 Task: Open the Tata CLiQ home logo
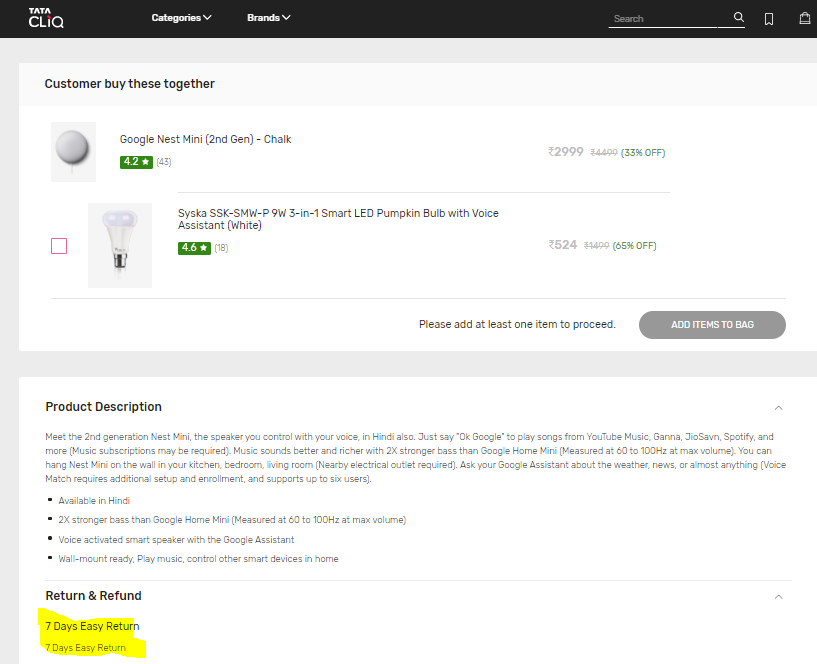46,18
